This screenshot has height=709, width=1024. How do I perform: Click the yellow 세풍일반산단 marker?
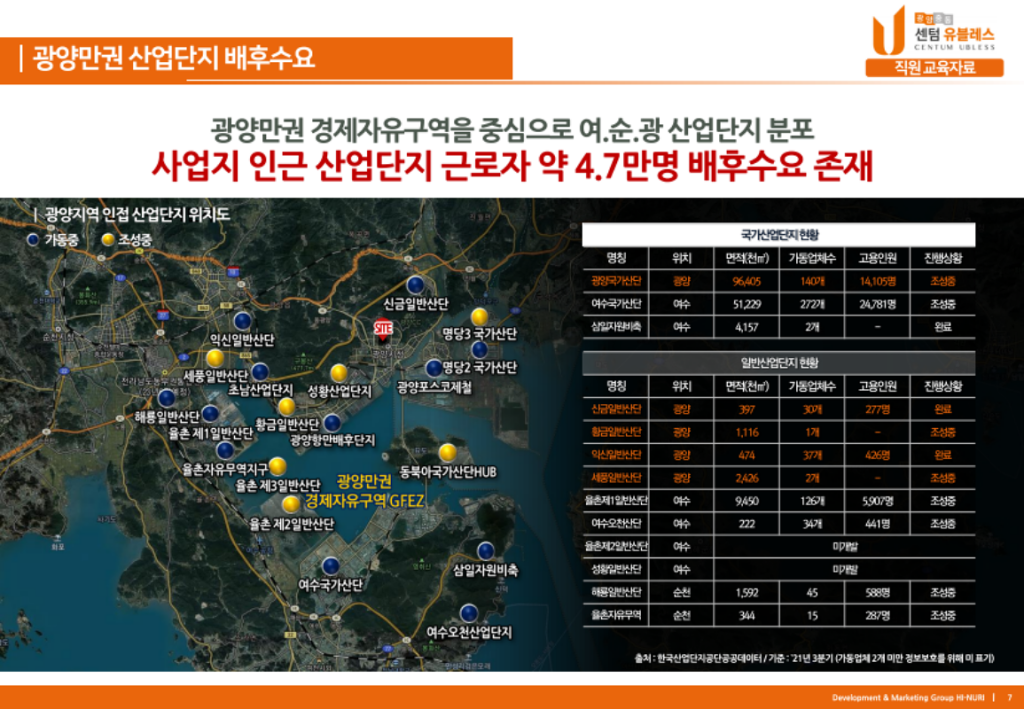tap(215, 357)
